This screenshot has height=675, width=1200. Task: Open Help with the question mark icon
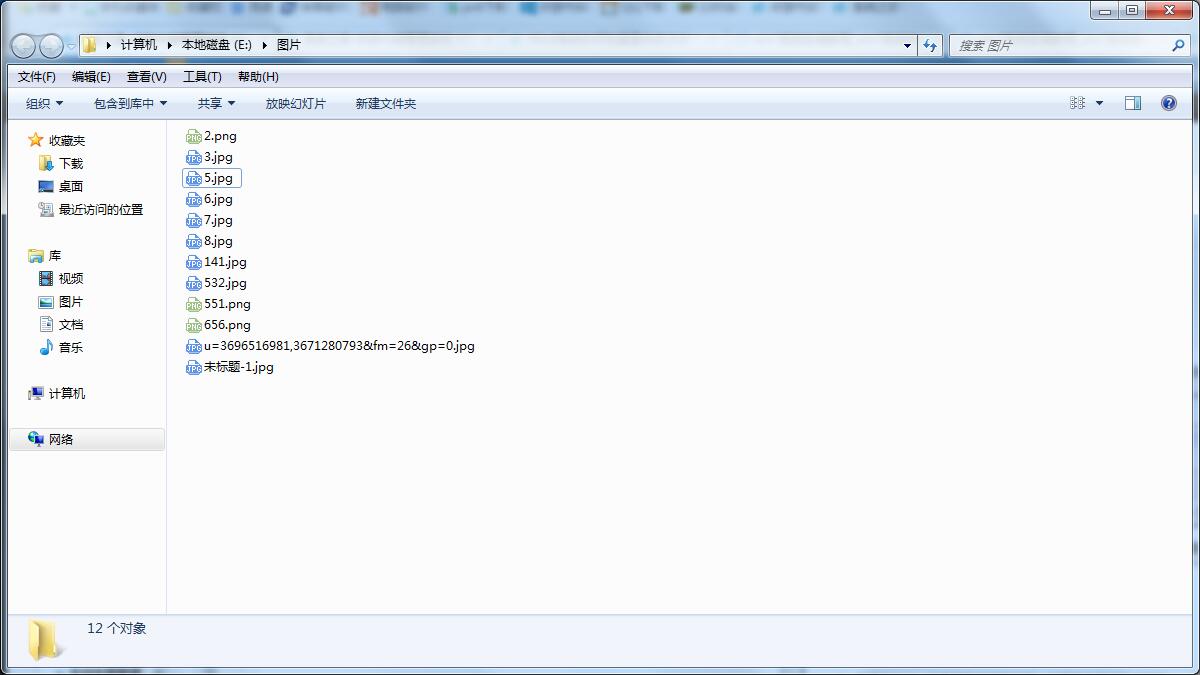(1168, 103)
